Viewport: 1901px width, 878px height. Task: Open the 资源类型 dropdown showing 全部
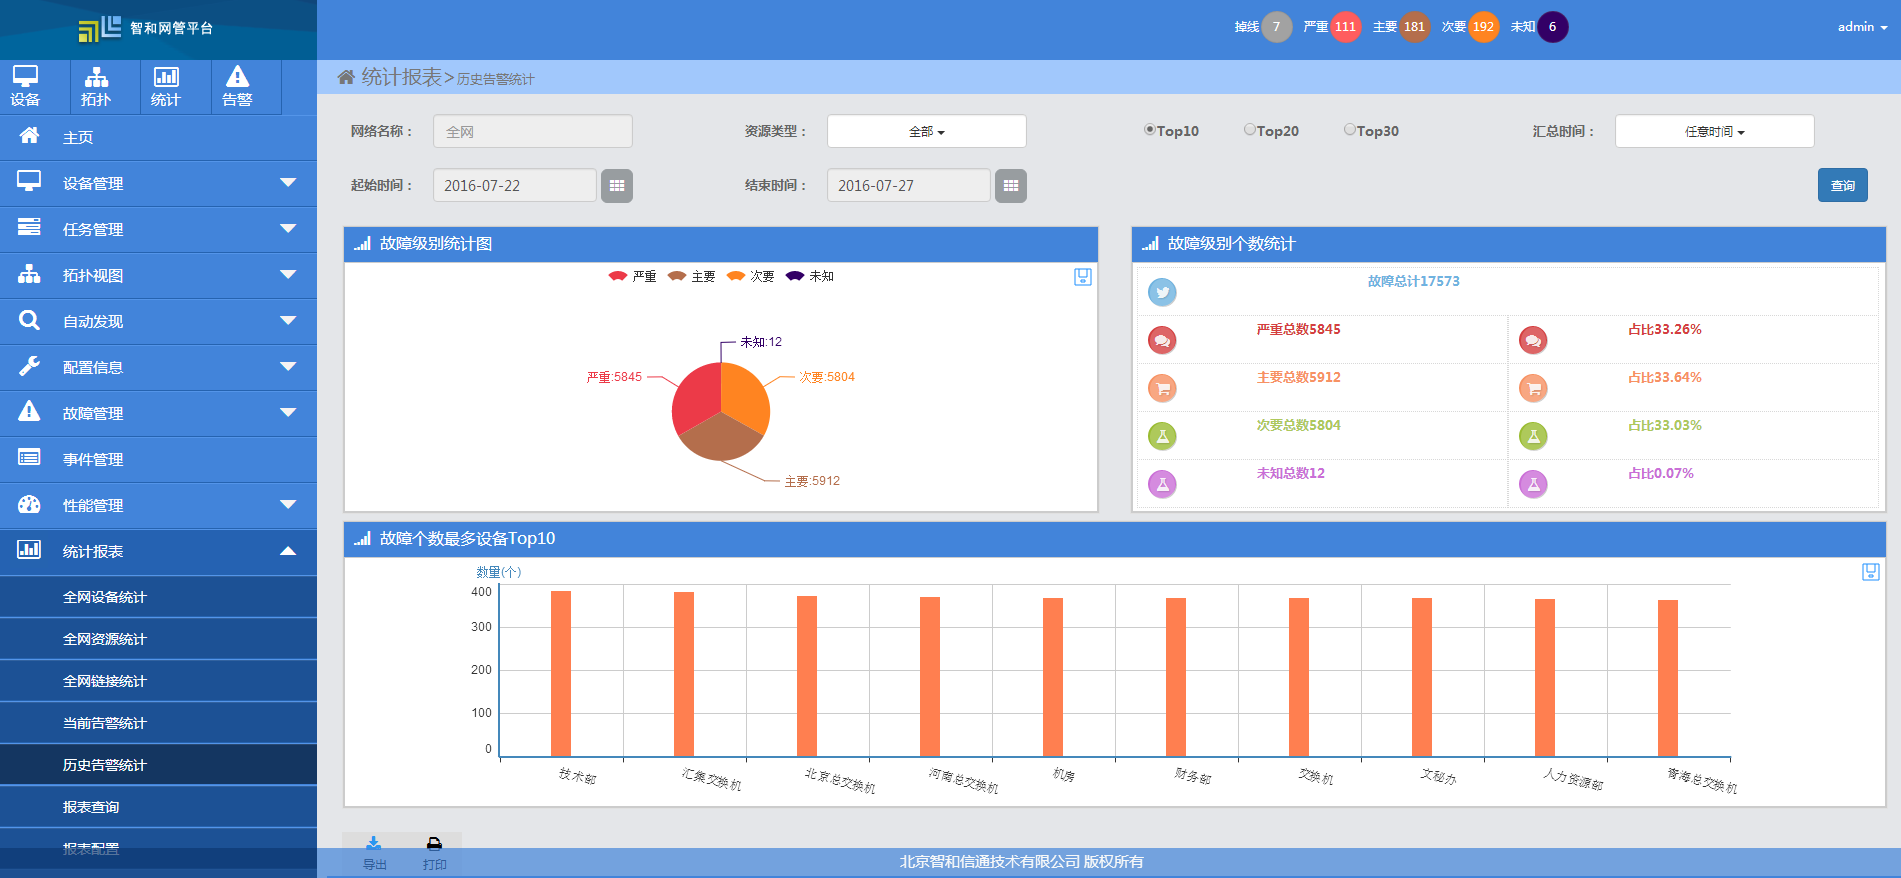pyautogui.click(x=926, y=132)
